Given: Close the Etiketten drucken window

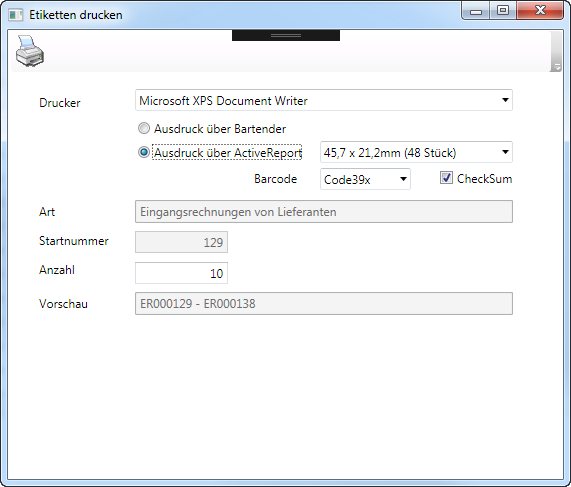Looking at the screenshot, I should (x=540, y=10).
